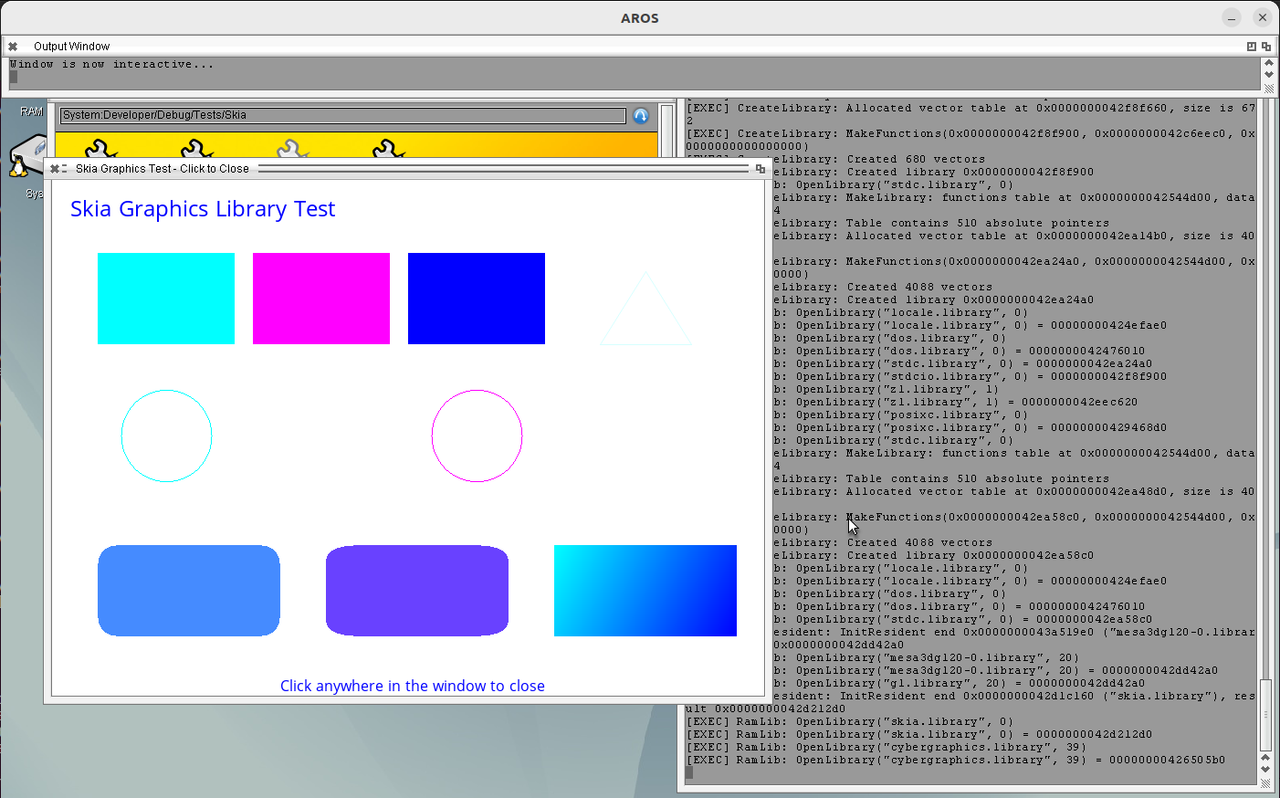Click log line 'MakeFunctions(0x0000000042f8f900'
This screenshot has width=1280, height=798.
pyautogui.click(x=970, y=134)
